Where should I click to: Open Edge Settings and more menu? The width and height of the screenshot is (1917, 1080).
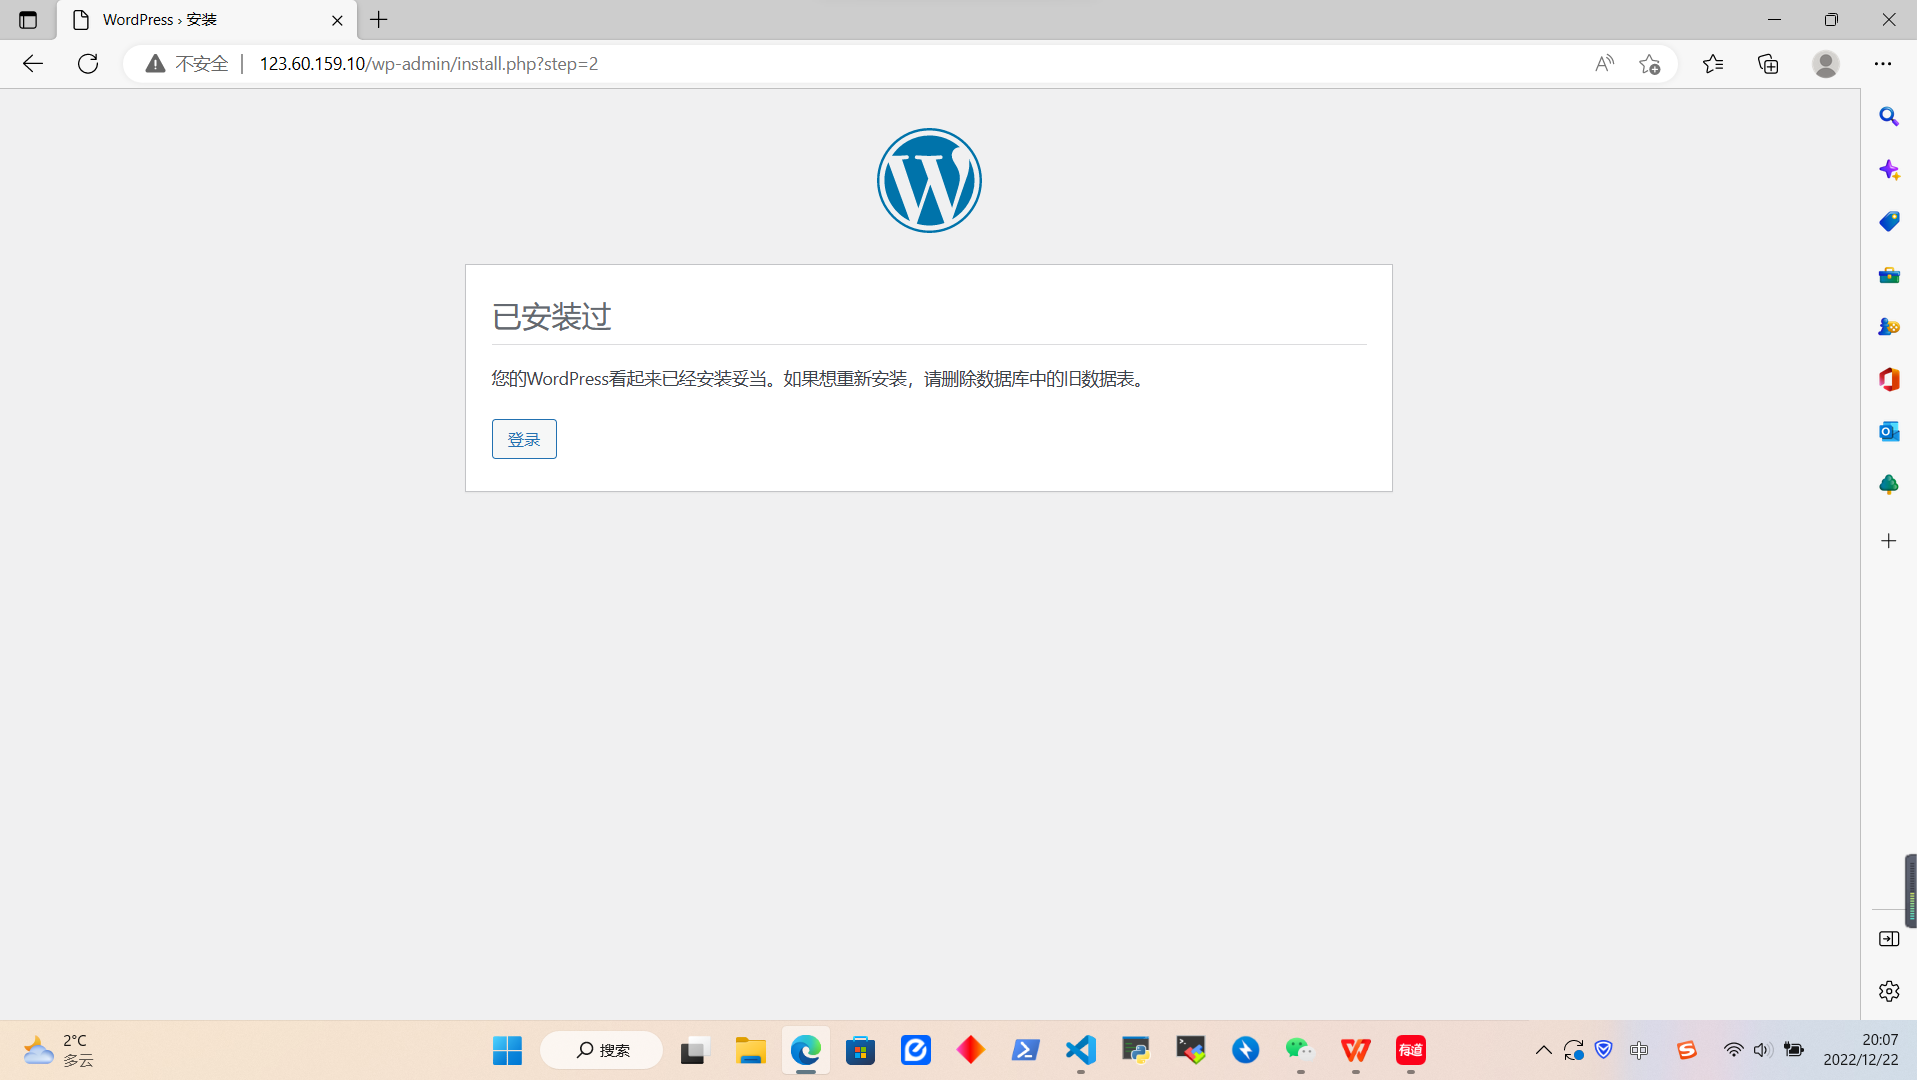(x=1883, y=64)
